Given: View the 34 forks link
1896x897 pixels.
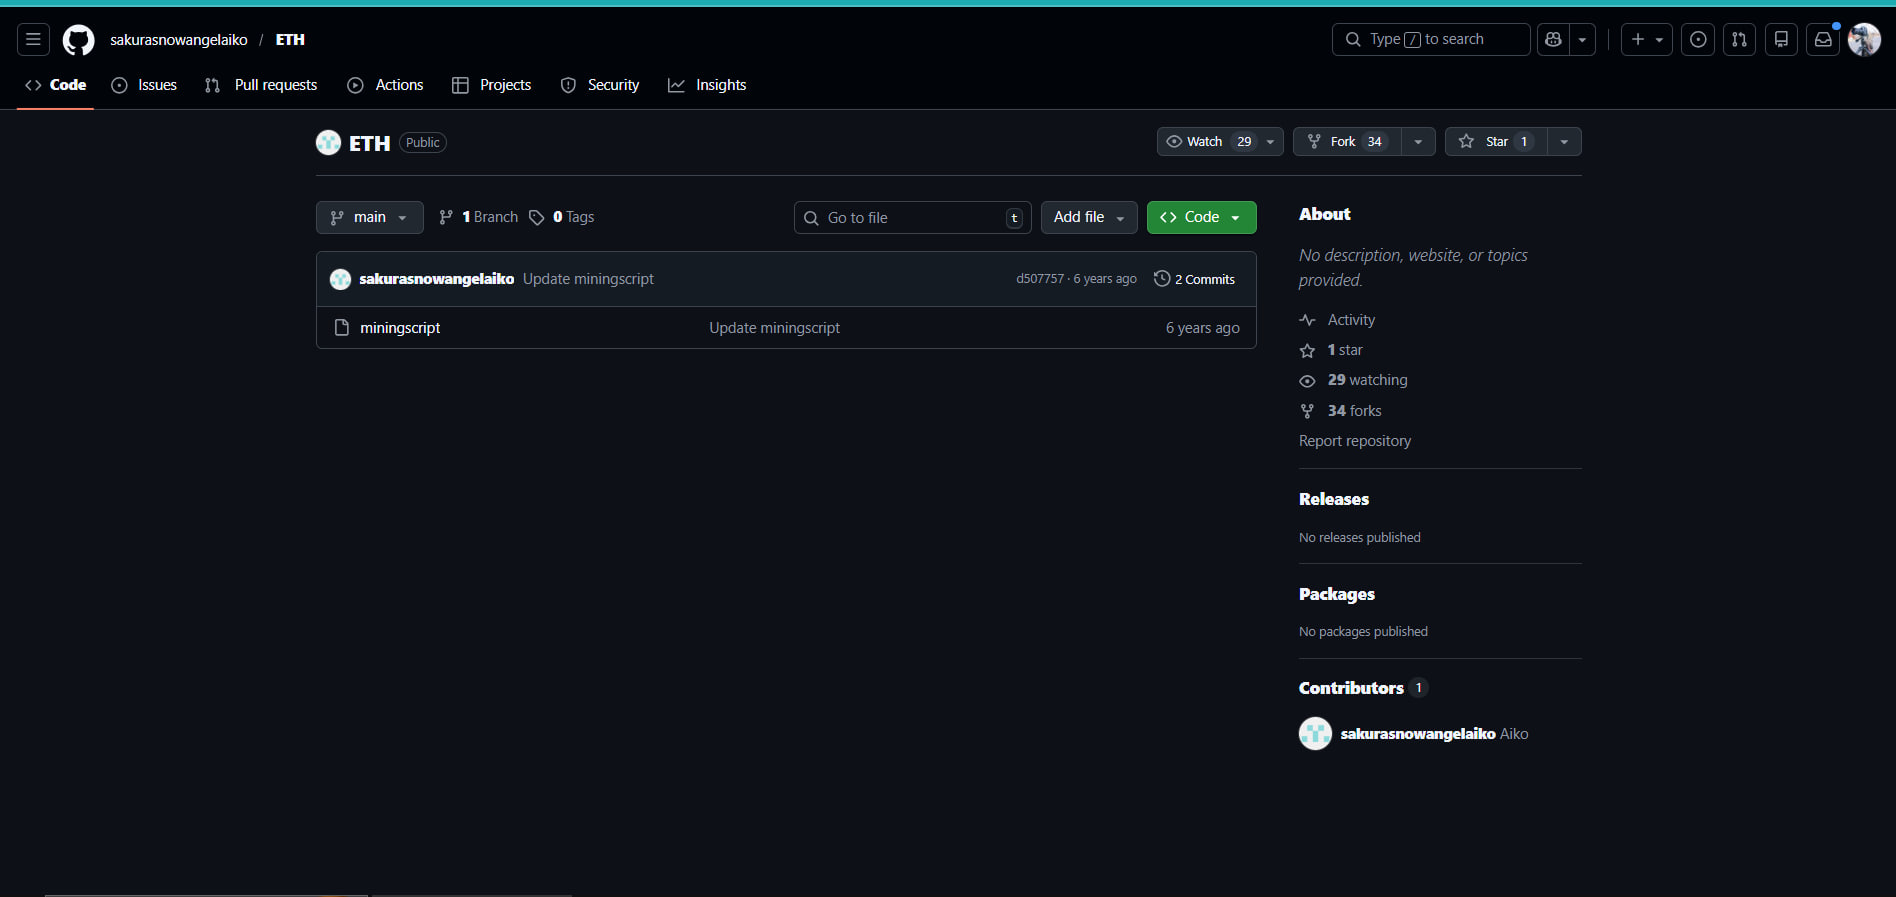Looking at the screenshot, I should point(1354,411).
